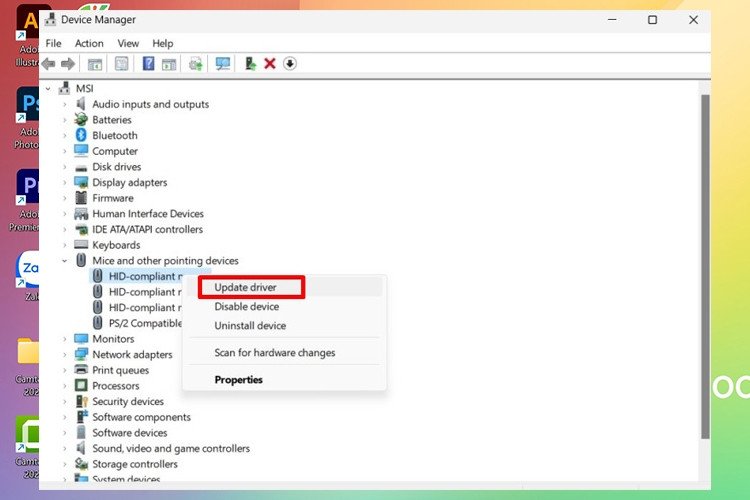
Task: Maximize the Device Manager window
Action: [652, 20]
